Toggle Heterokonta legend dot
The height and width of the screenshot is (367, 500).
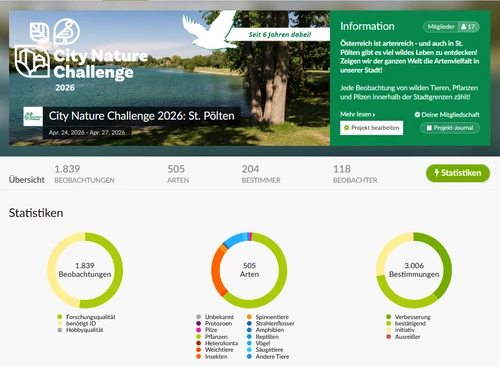click(x=199, y=343)
